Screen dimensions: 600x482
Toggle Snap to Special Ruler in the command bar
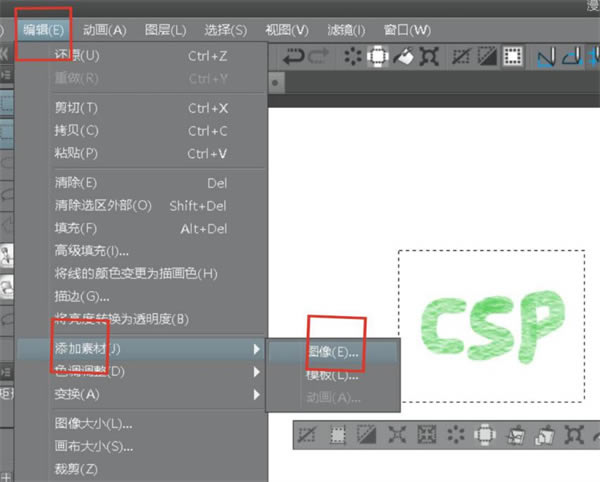click(x=572, y=57)
